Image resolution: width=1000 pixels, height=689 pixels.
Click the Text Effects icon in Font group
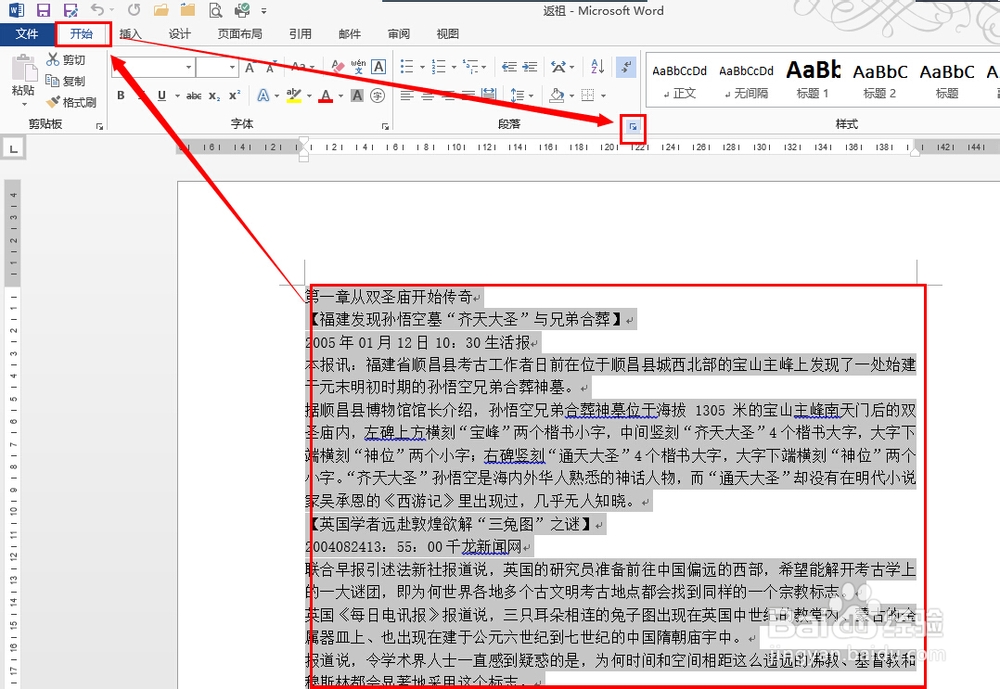262,95
